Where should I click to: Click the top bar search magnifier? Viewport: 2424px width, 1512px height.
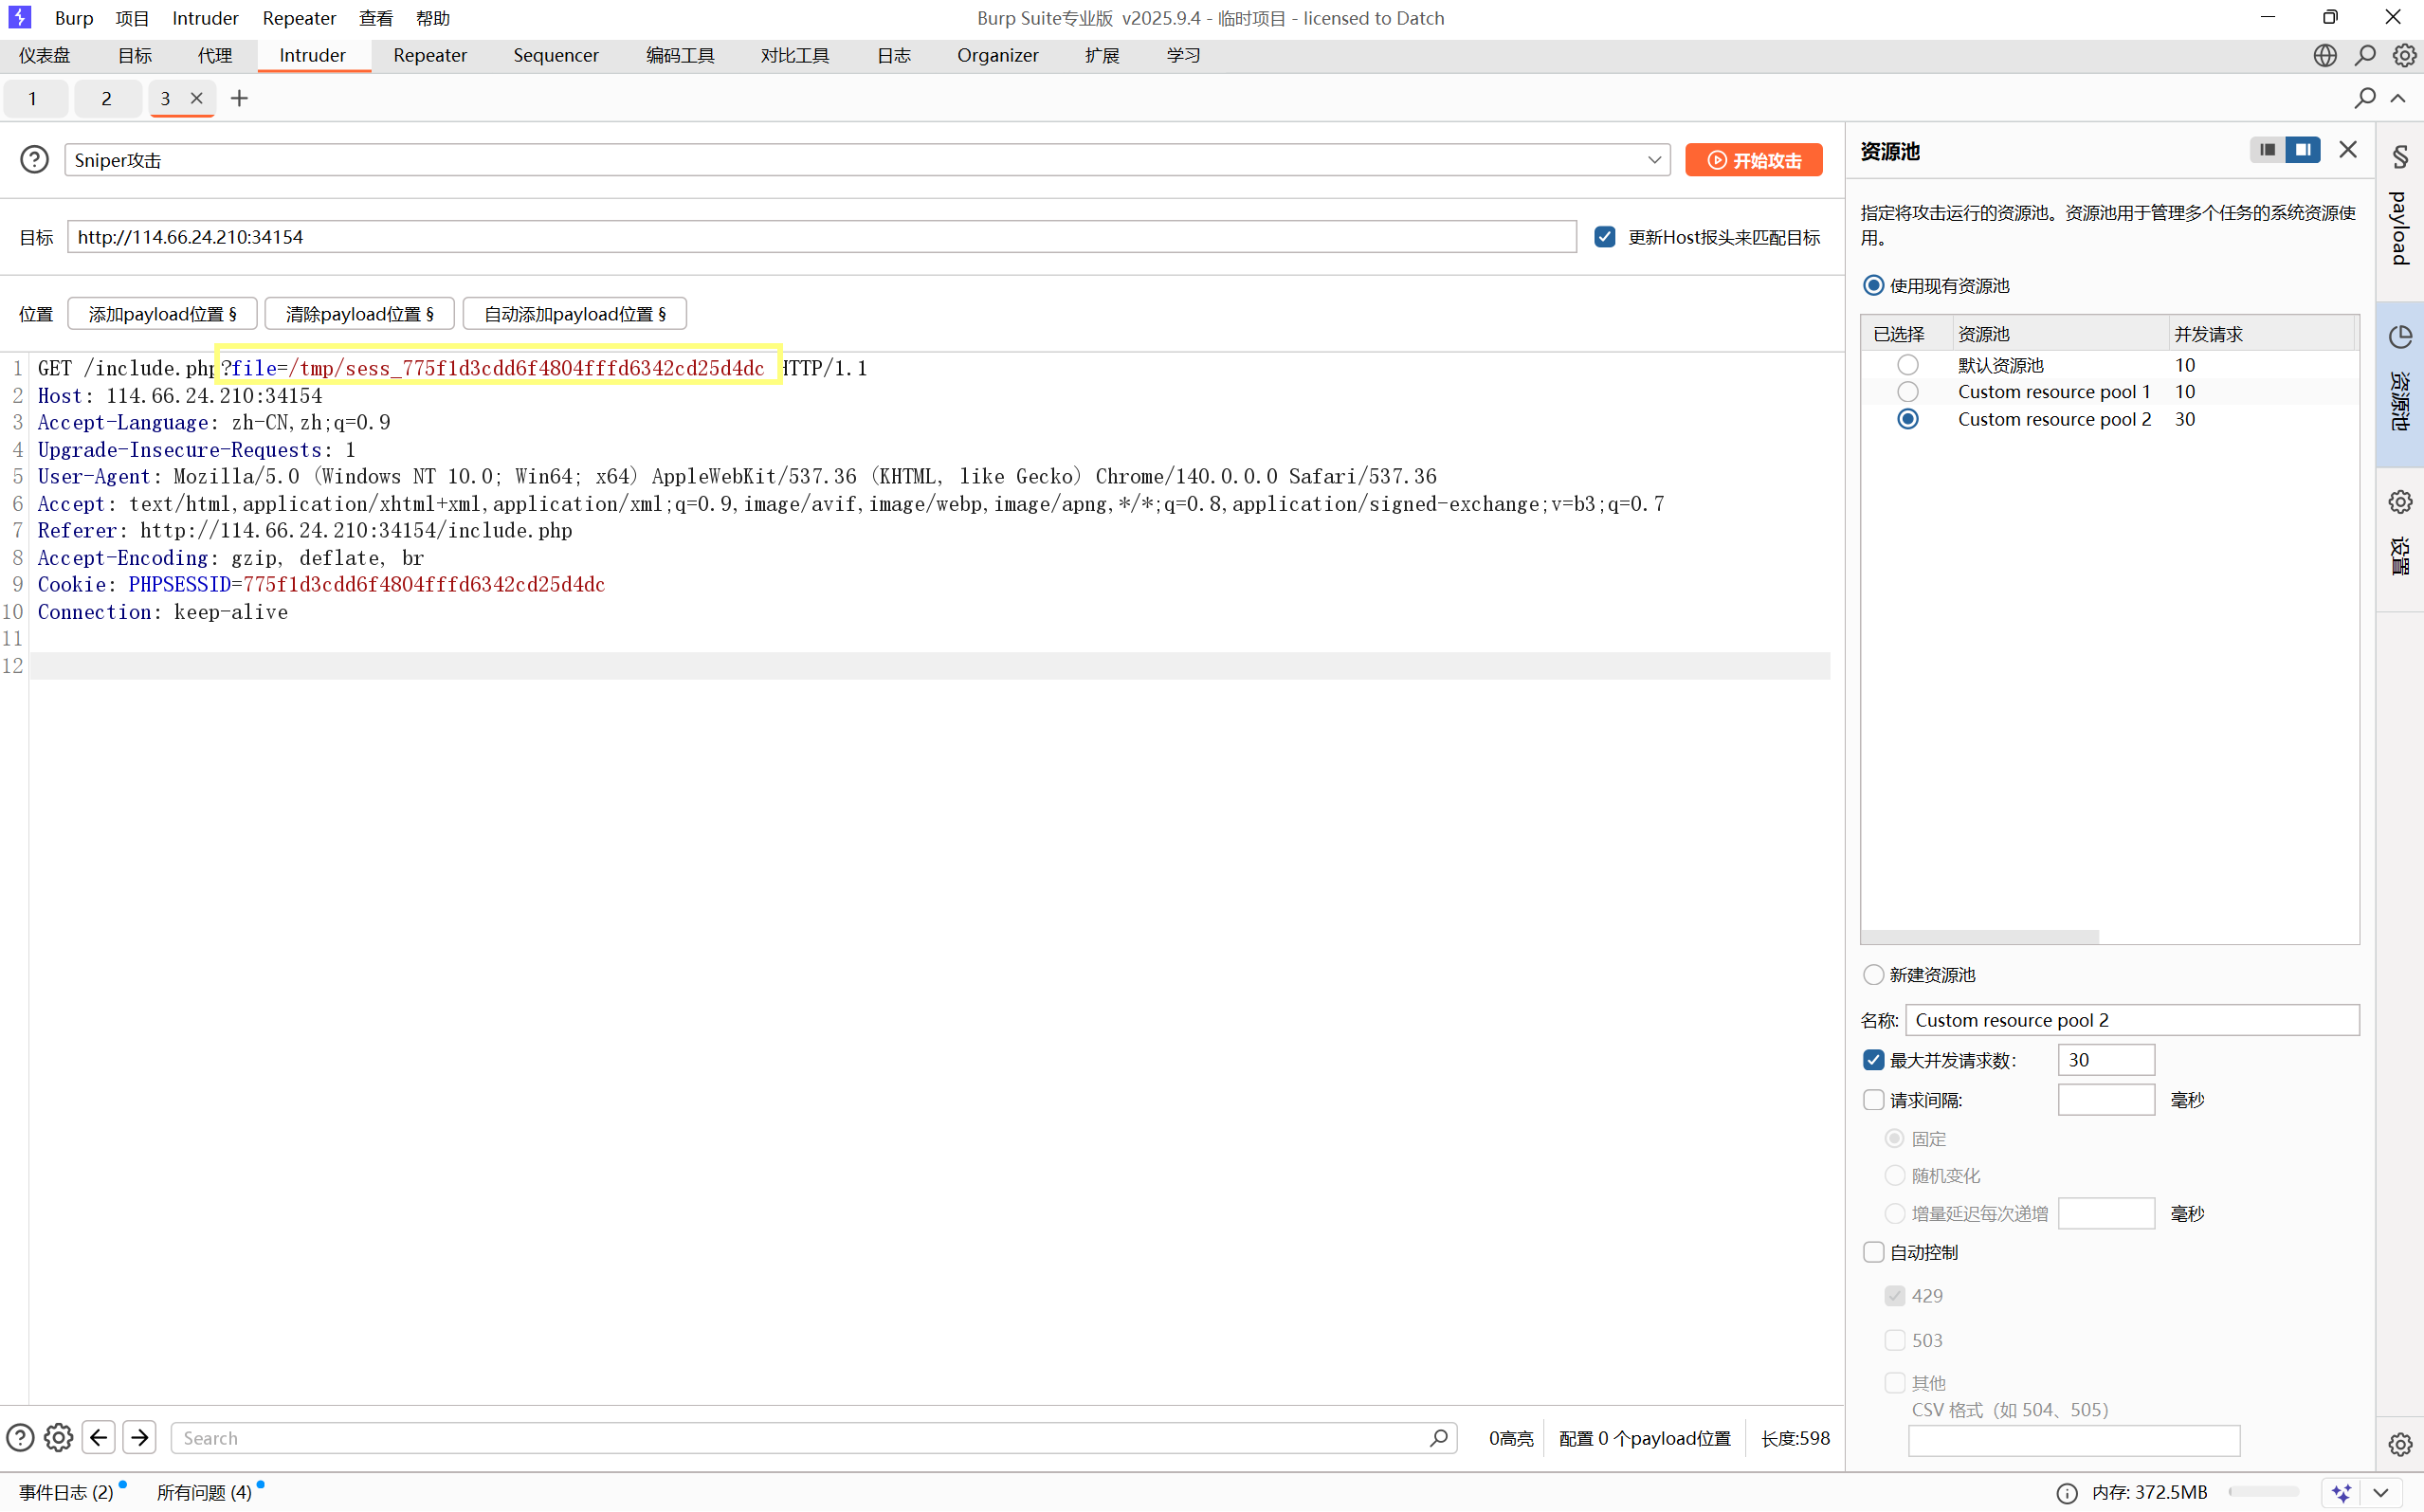pyautogui.click(x=2365, y=55)
